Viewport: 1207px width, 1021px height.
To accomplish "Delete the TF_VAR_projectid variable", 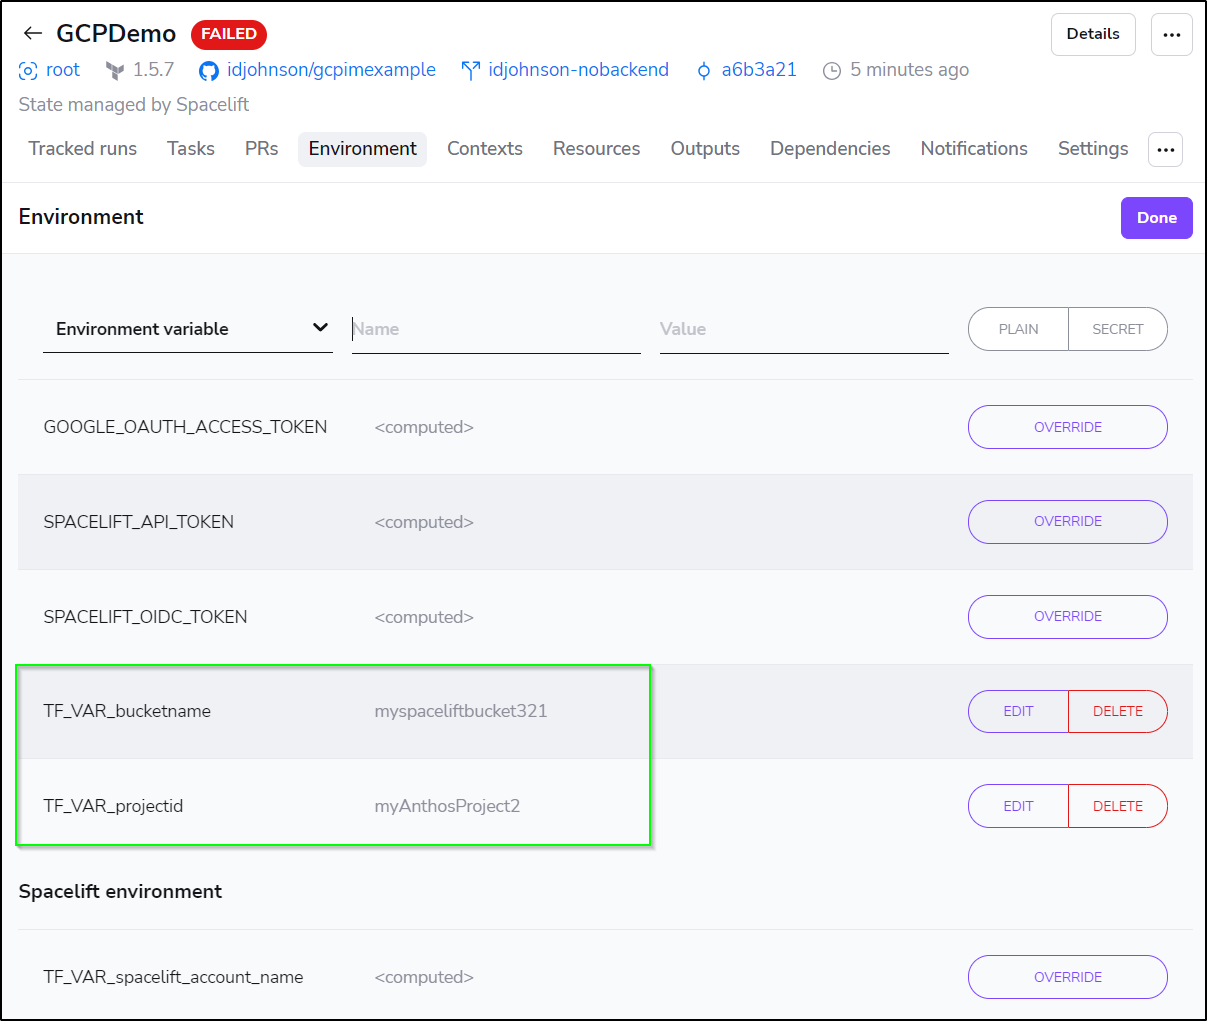I will [x=1118, y=806].
